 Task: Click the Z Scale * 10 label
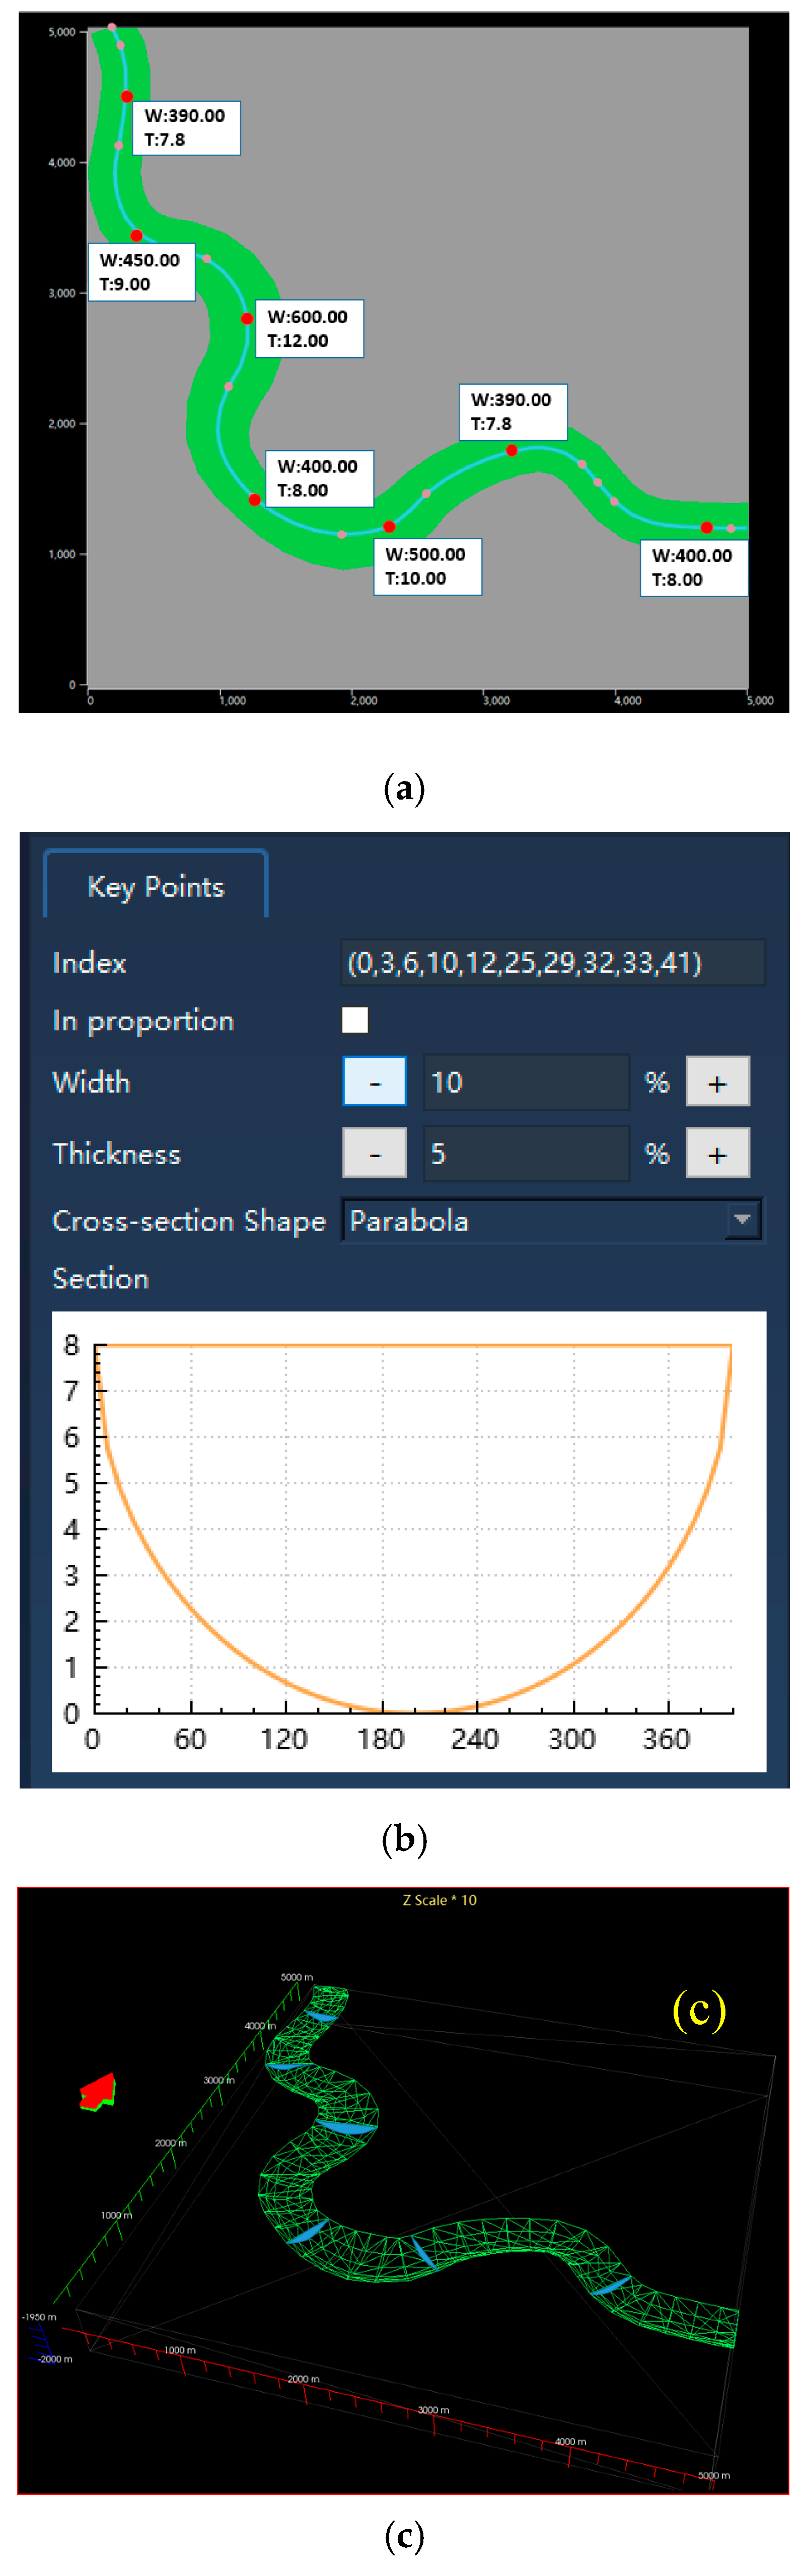pos(440,1900)
